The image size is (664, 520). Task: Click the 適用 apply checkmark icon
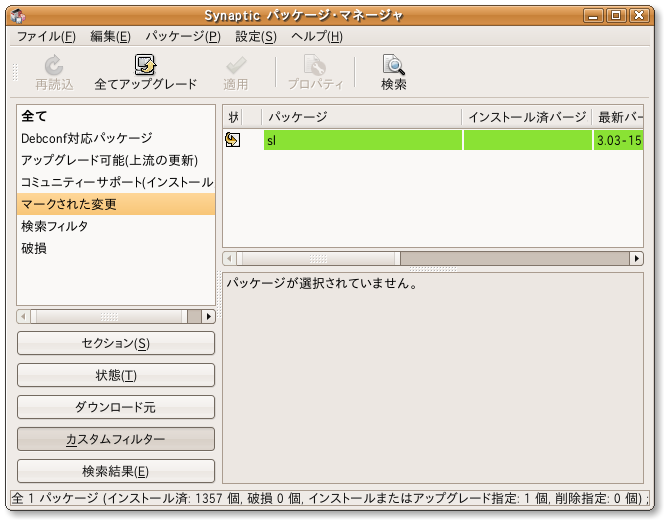point(236,65)
